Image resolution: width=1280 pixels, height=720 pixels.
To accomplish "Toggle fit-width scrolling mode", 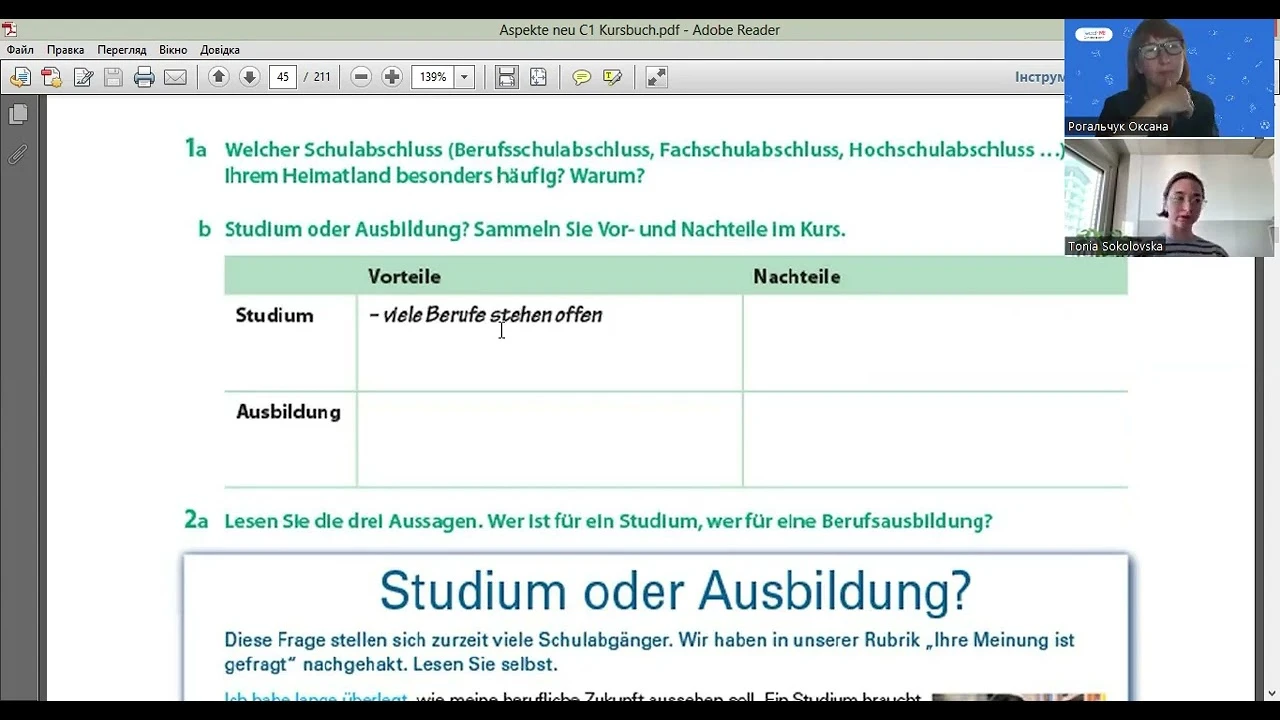I will point(507,77).
